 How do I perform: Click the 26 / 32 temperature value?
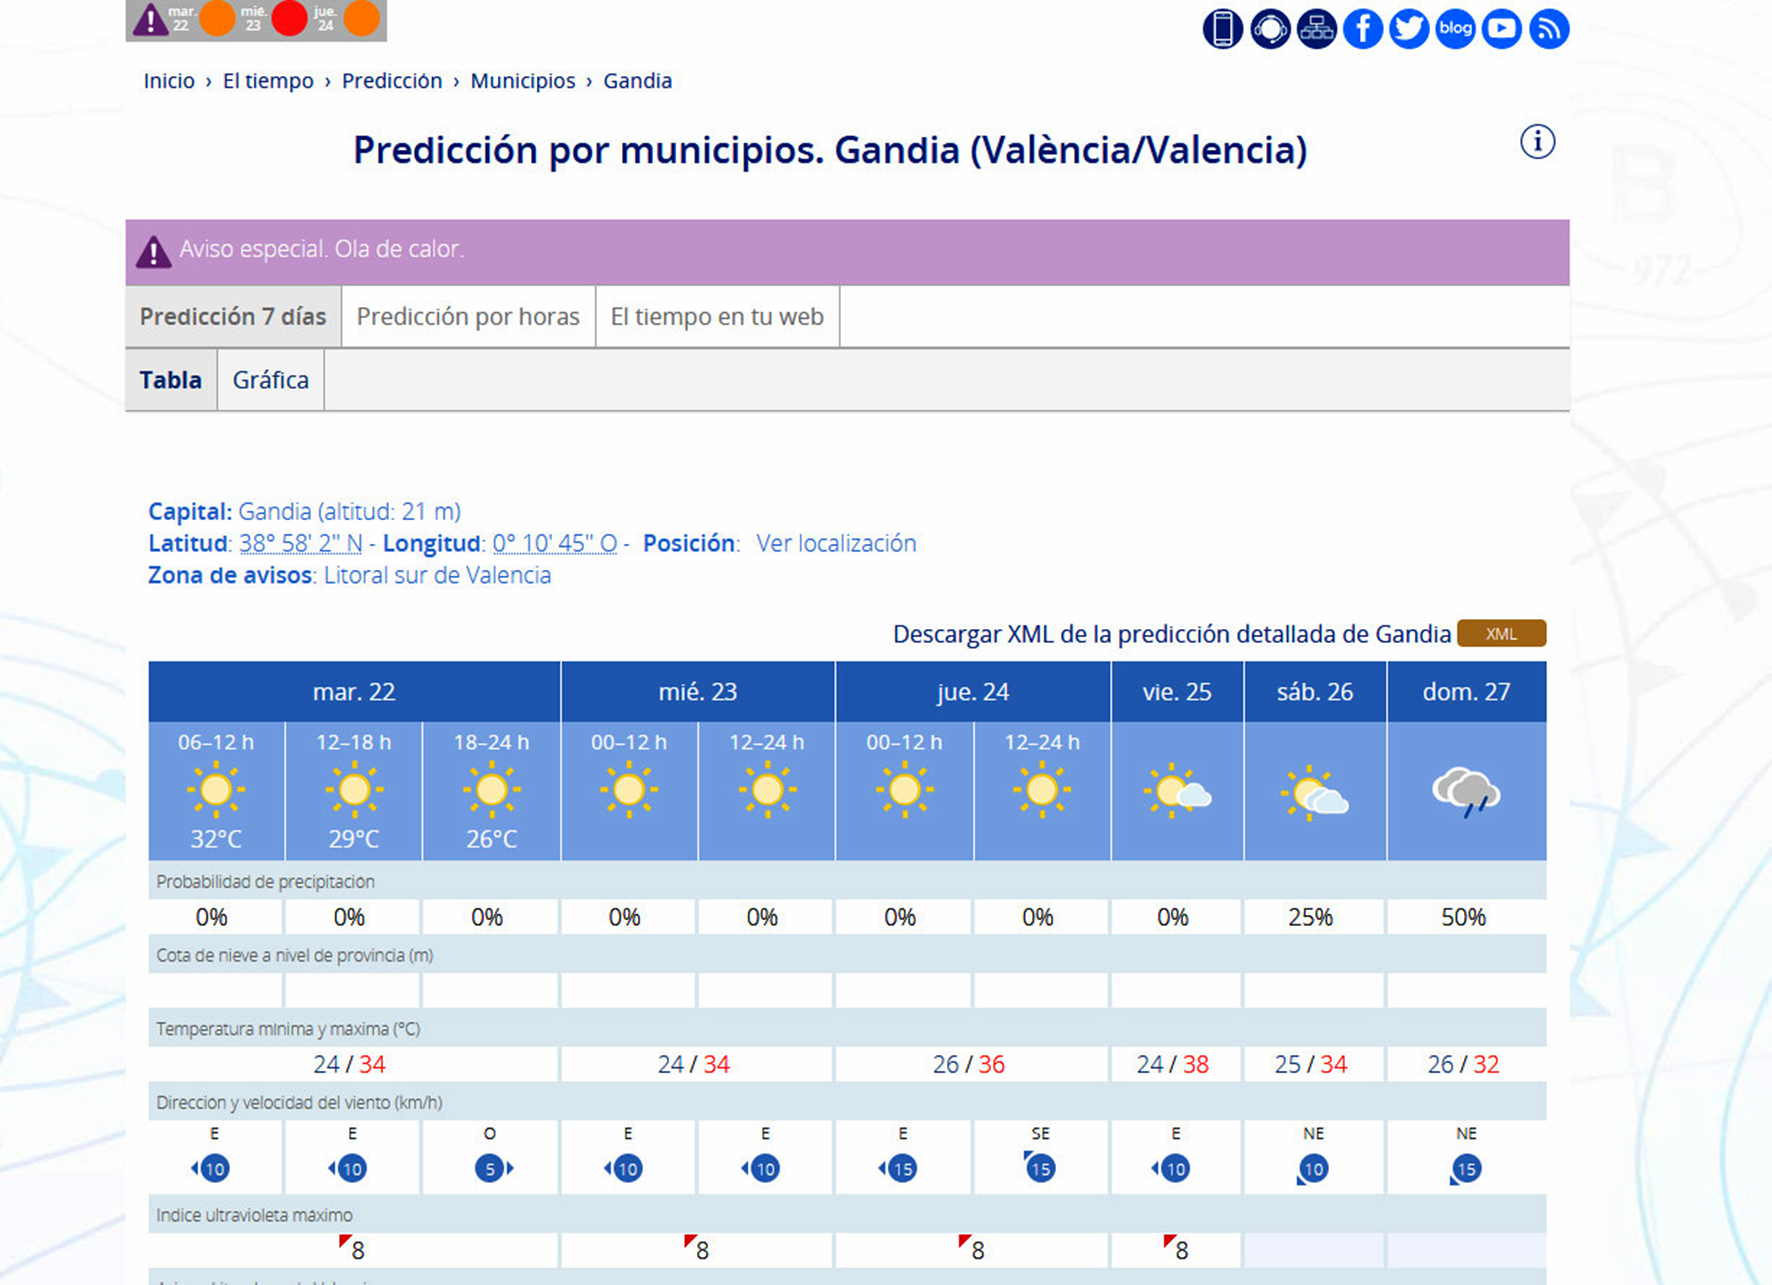[1463, 1064]
